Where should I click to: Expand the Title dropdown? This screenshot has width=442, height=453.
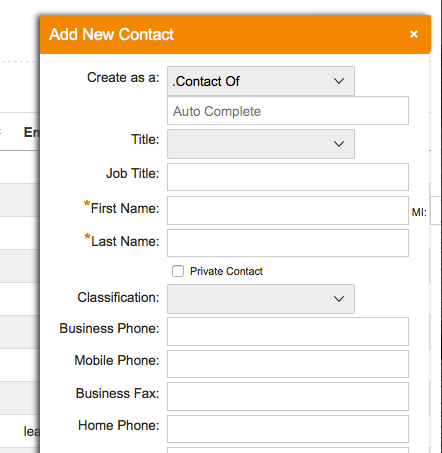click(261, 144)
